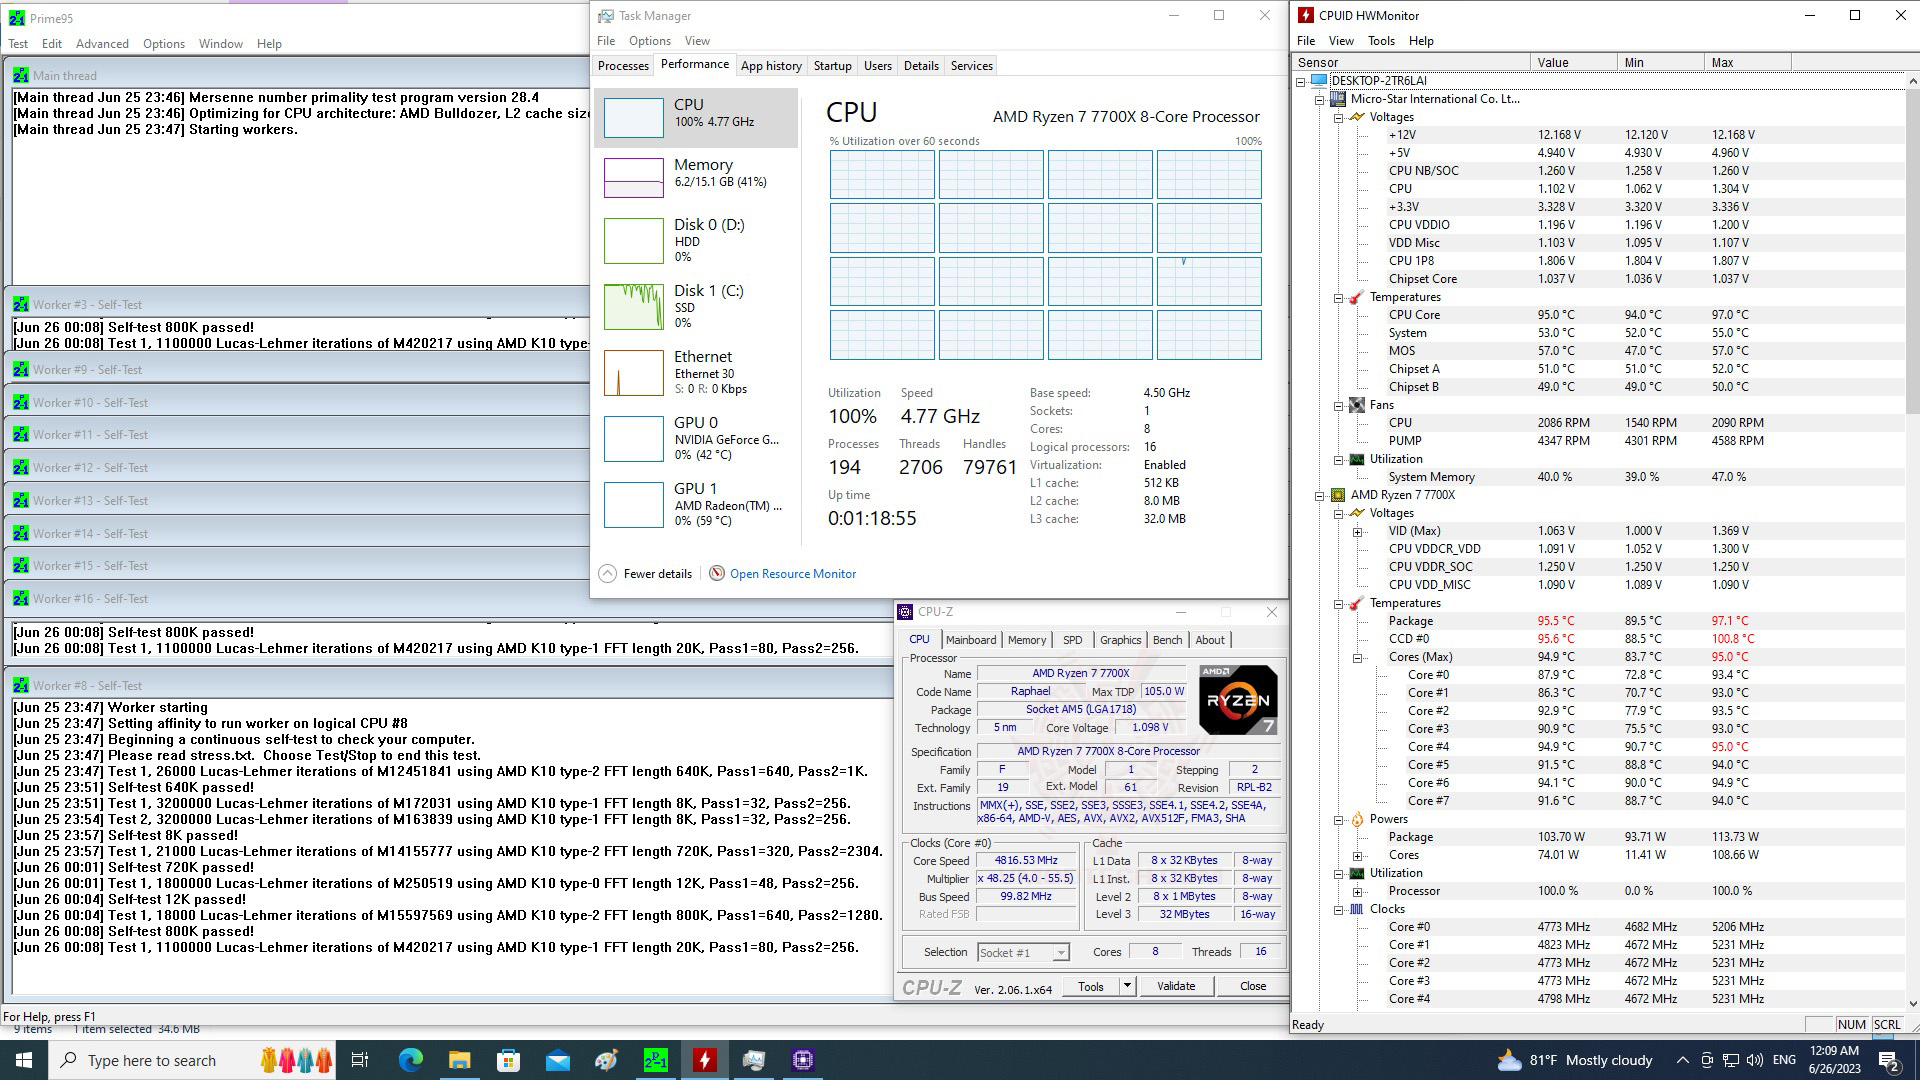The height and width of the screenshot is (1080, 1920).
Task: Click the CPU-Z icon in the taskbar
Action: click(803, 1060)
